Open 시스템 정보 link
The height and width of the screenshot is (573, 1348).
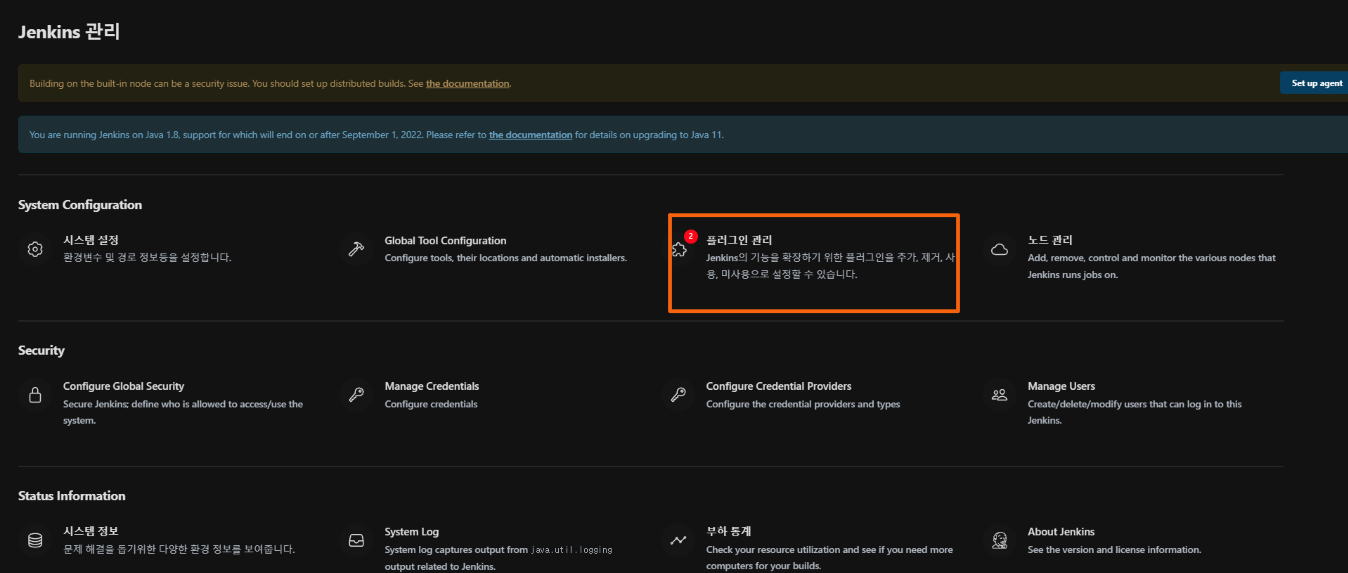tap(91, 531)
